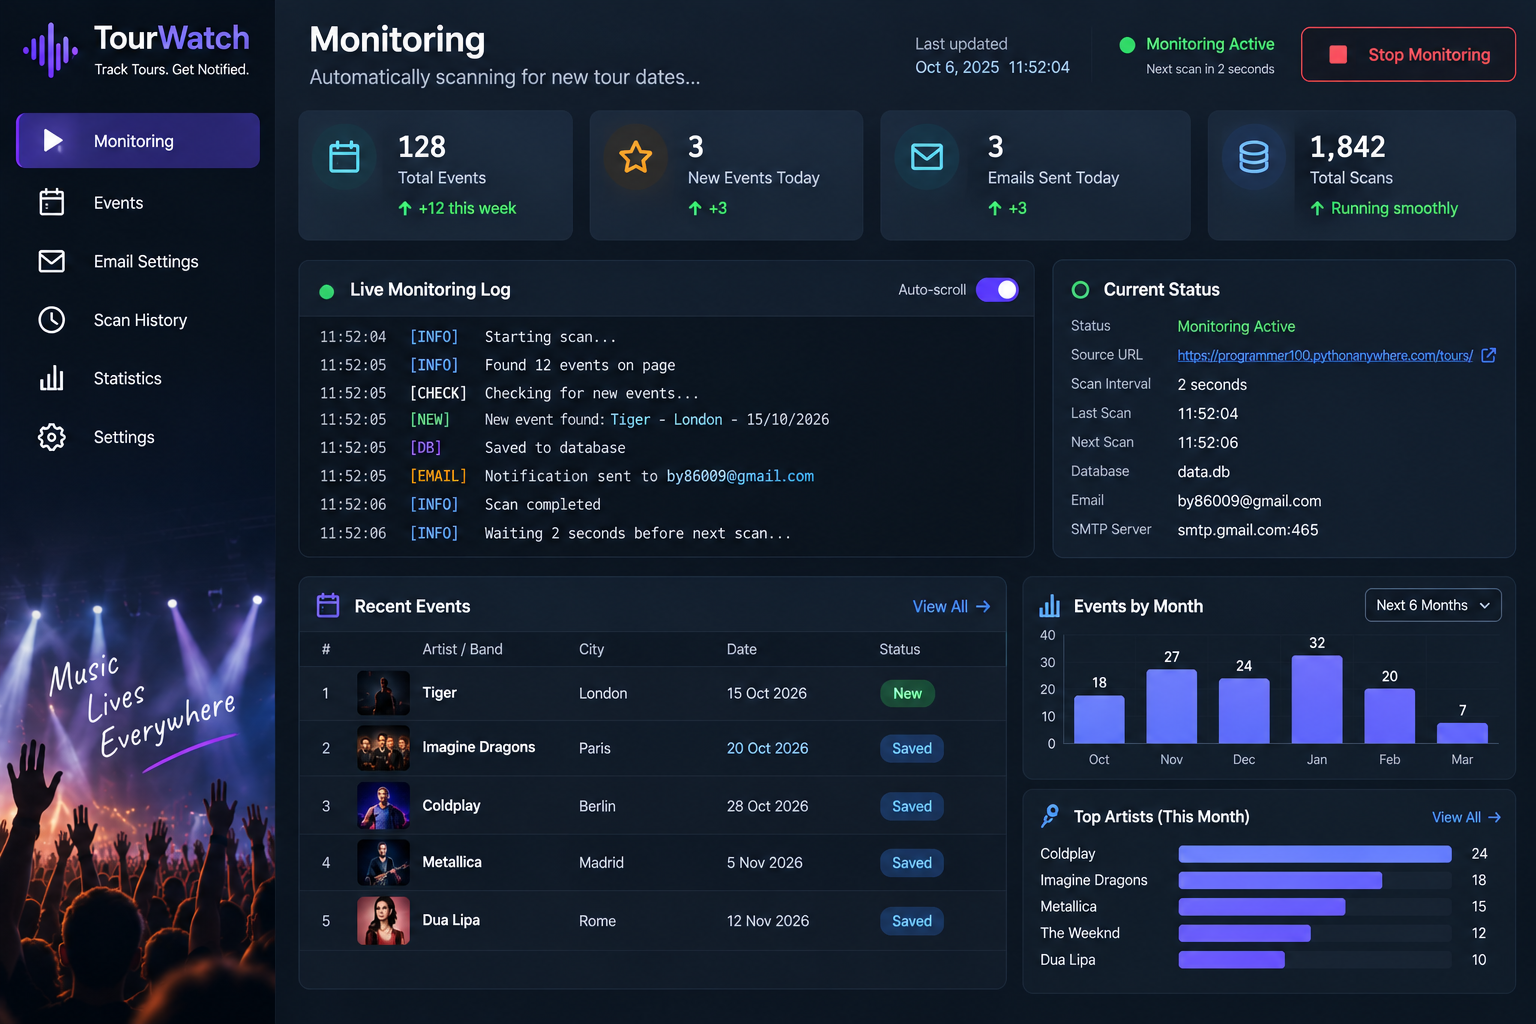
Task: Click the Coldplay thumbnail in Recent Events
Action: click(384, 806)
